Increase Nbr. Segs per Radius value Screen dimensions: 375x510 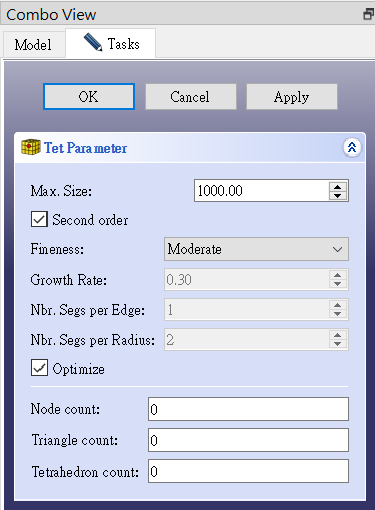338,335
